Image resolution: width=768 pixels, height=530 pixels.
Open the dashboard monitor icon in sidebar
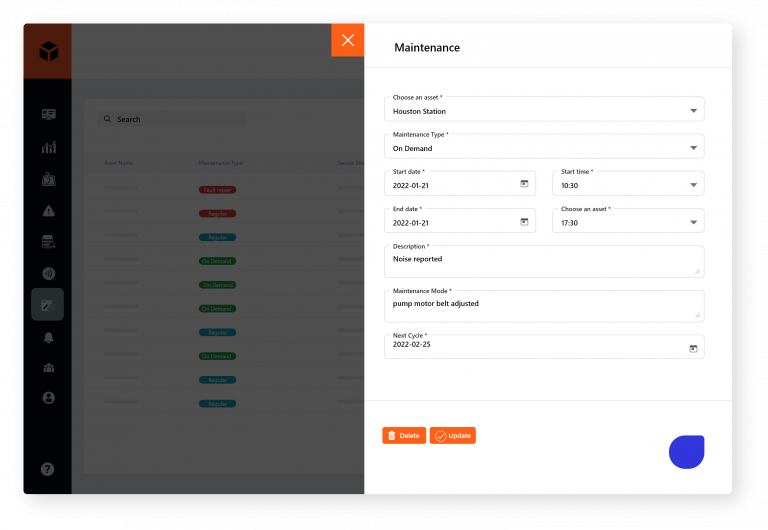(48, 115)
